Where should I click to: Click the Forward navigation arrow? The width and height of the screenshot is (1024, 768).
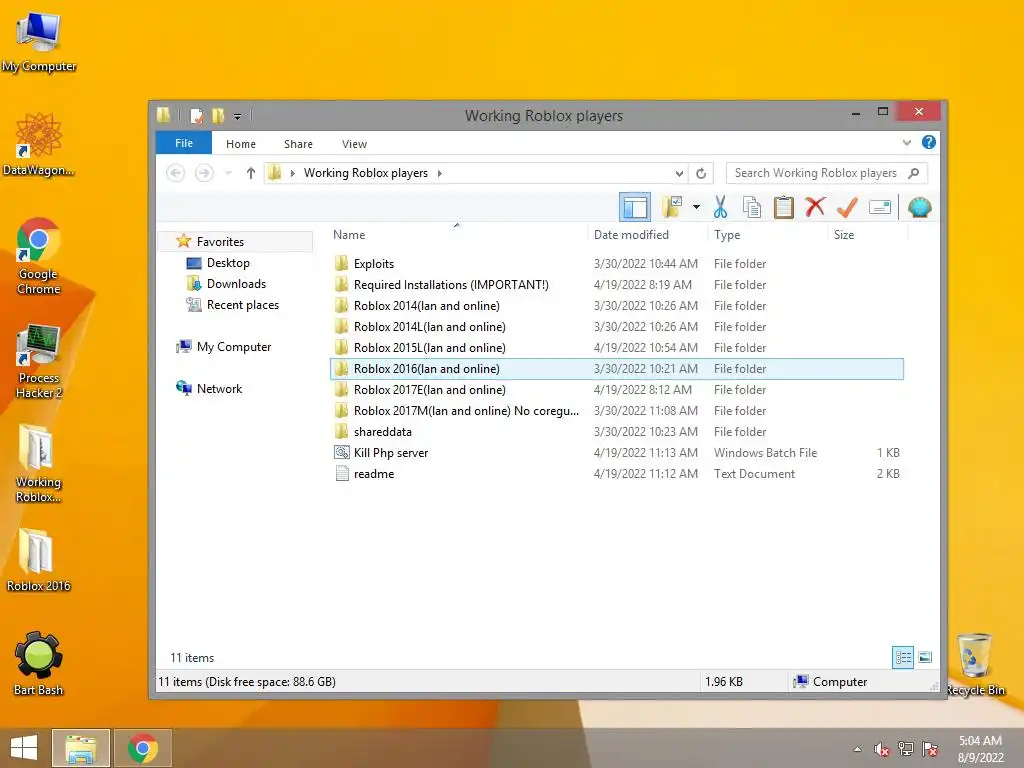coord(204,173)
